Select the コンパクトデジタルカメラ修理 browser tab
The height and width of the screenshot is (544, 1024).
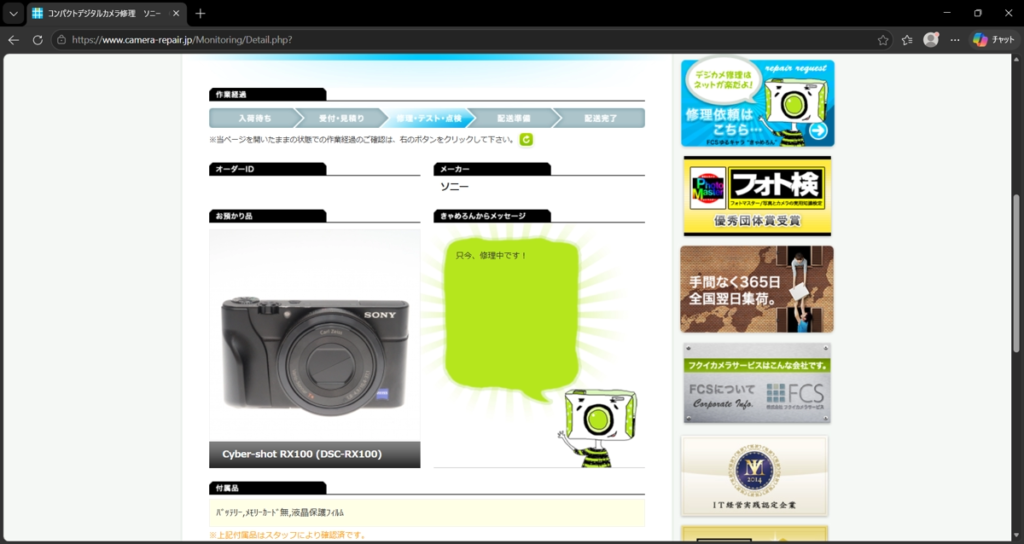(x=106, y=13)
